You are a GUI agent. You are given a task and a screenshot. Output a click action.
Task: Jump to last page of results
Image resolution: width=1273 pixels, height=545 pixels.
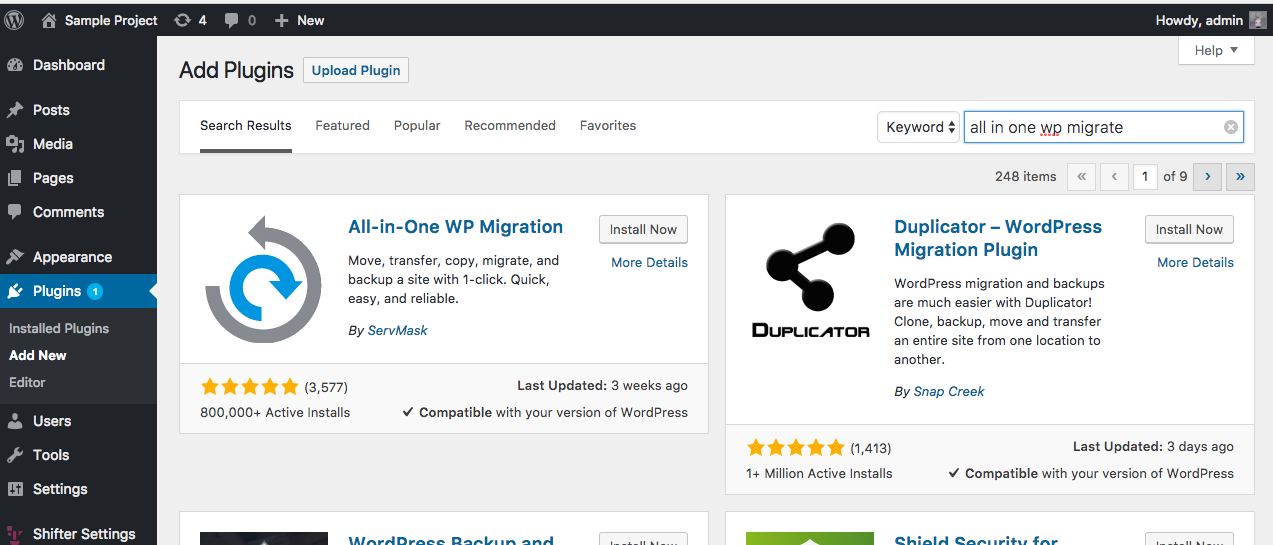(x=1240, y=177)
